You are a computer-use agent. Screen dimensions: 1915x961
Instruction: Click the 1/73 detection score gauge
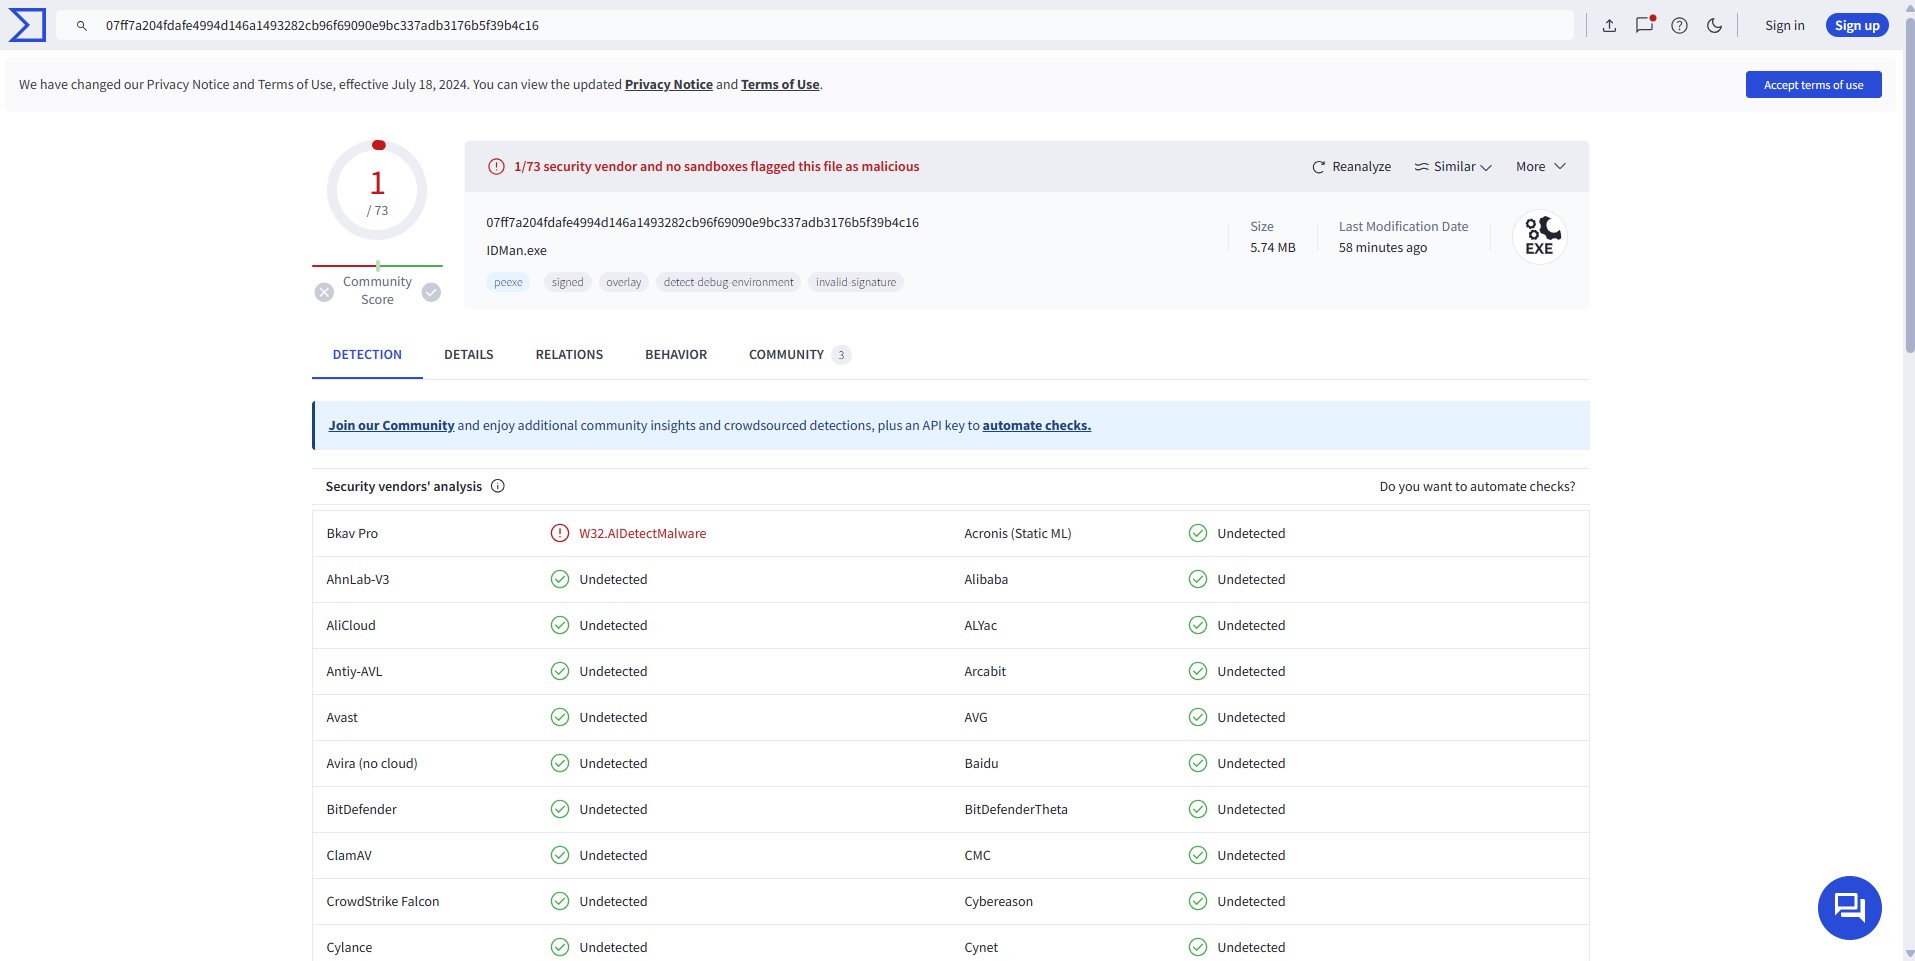(377, 190)
